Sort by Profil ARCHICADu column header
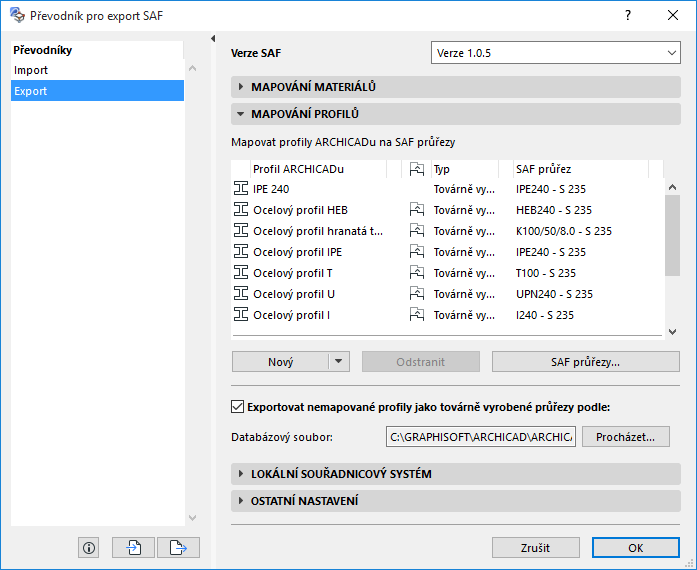The height and width of the screenshot is (570, 697). 318,169
